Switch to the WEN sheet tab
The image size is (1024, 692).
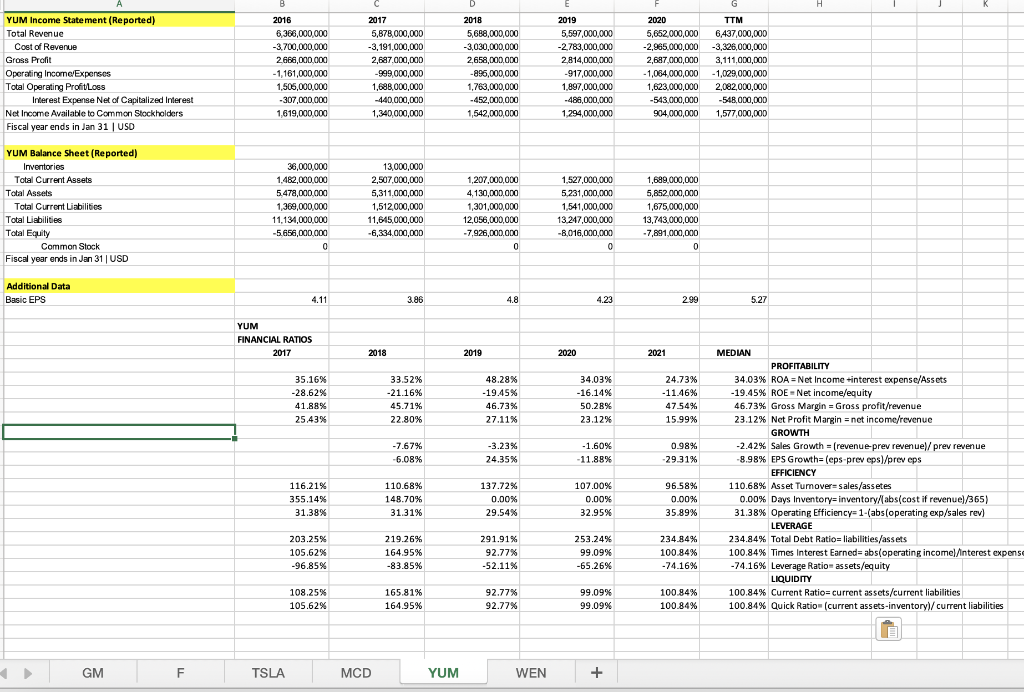(531, 672)
